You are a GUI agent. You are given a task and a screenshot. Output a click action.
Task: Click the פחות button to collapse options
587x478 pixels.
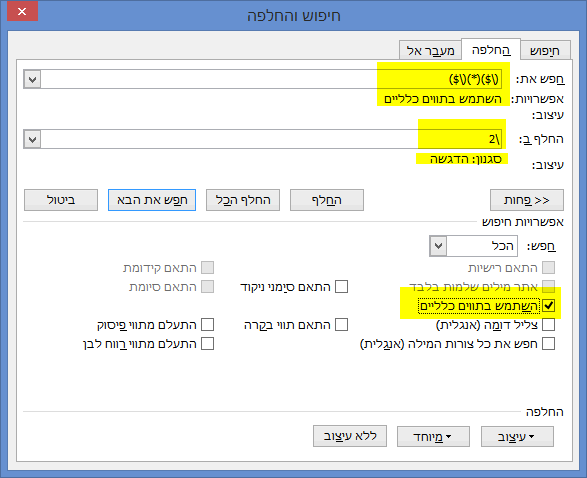pyautogui.click(x=527, y=200)
